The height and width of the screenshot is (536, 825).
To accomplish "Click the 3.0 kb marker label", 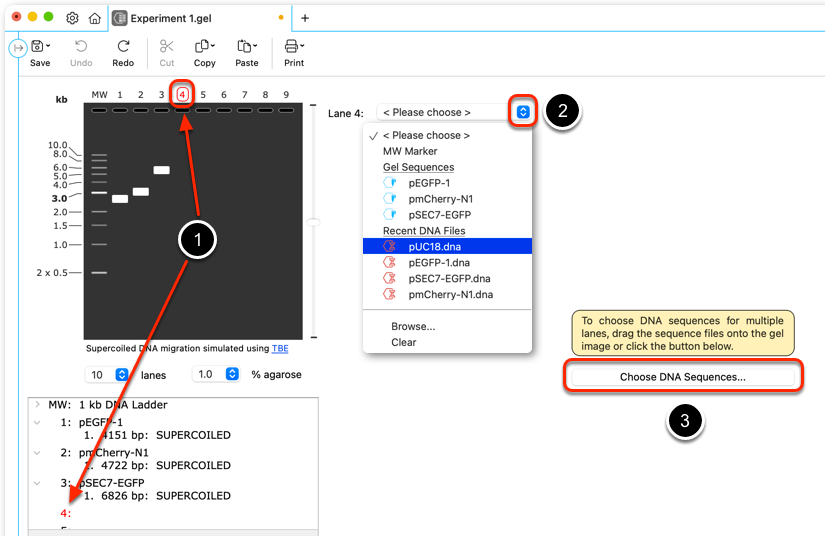I will pos(59,198).
